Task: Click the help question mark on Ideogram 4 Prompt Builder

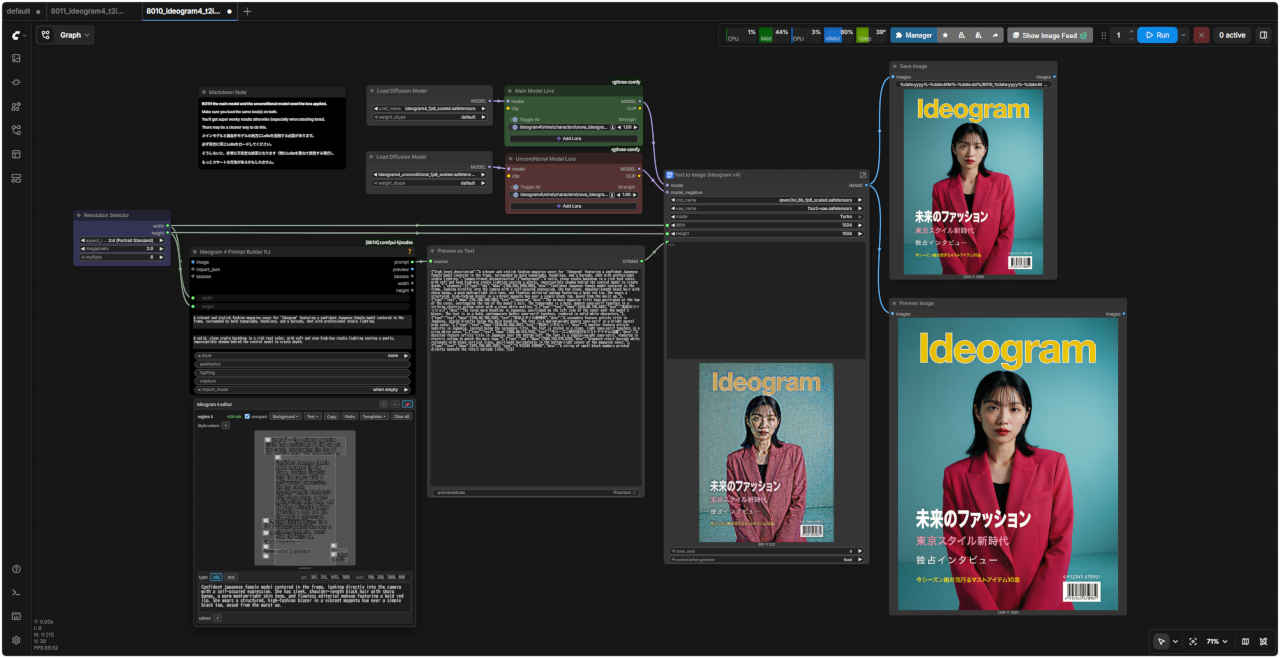Action: [410, 251]
